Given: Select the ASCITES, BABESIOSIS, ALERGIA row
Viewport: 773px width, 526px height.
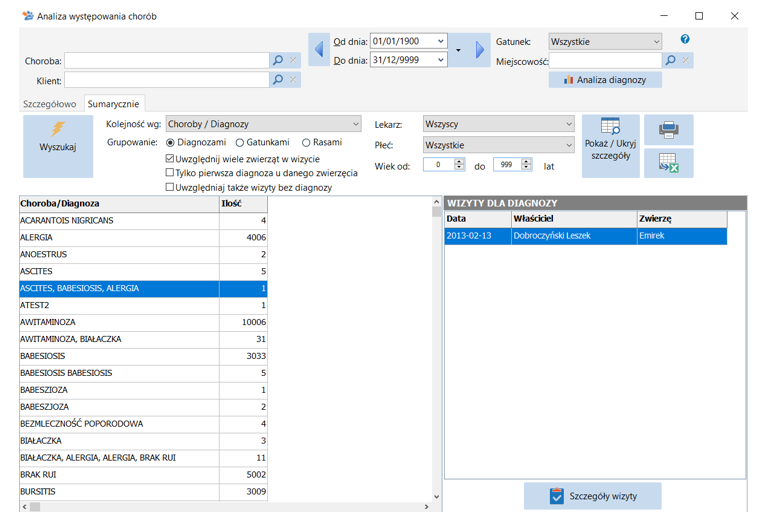Looking at the screenshot, I should pos(143,288).
